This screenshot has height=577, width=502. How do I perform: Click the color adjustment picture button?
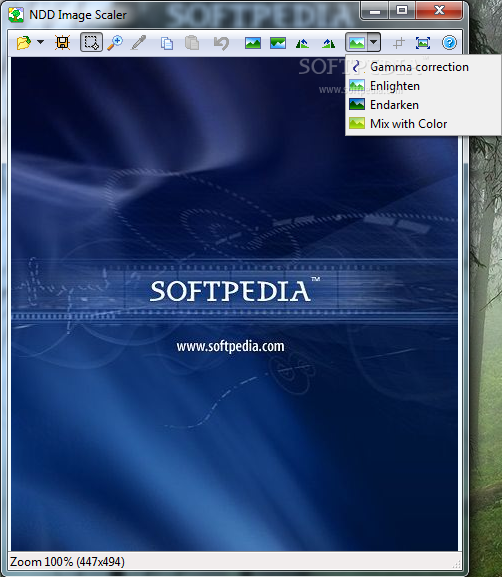click(356, 42)
